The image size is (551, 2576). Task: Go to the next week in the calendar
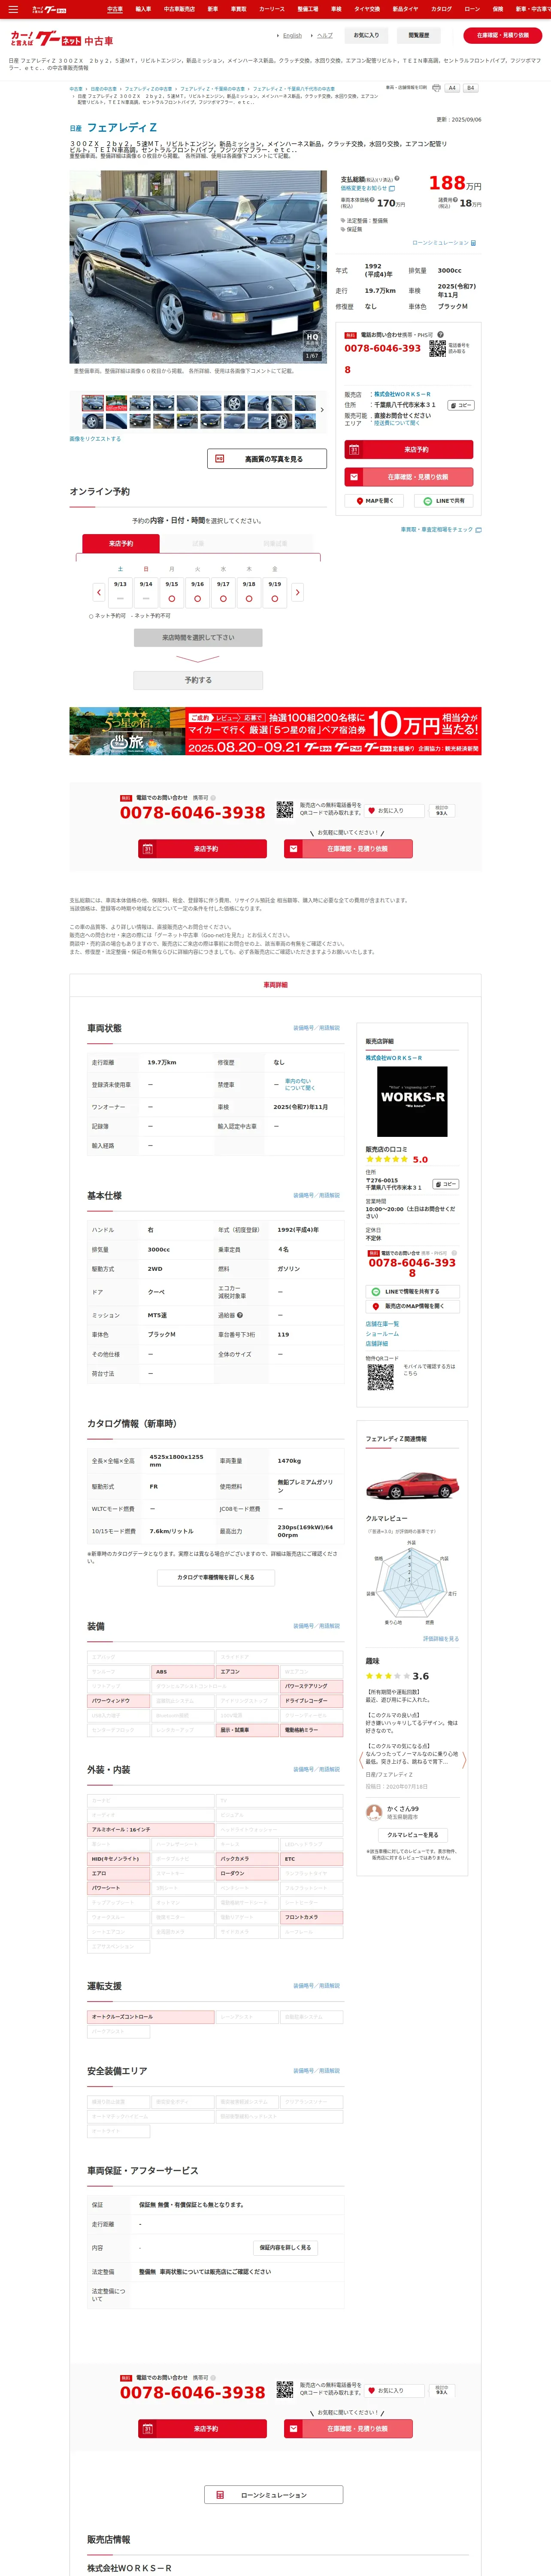click(297, 592)
